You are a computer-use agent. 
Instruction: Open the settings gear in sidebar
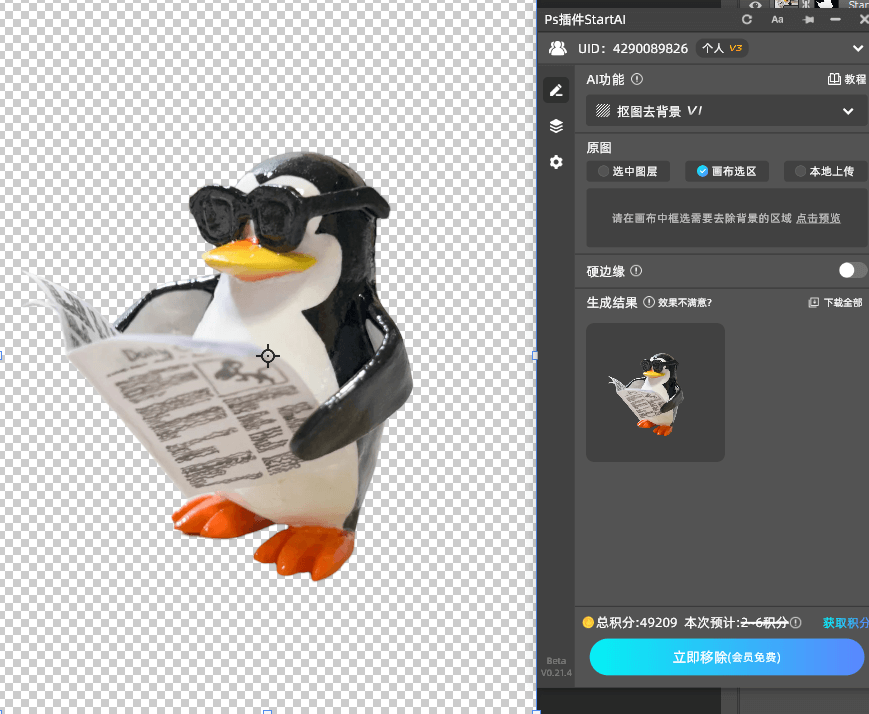[556, 162]
